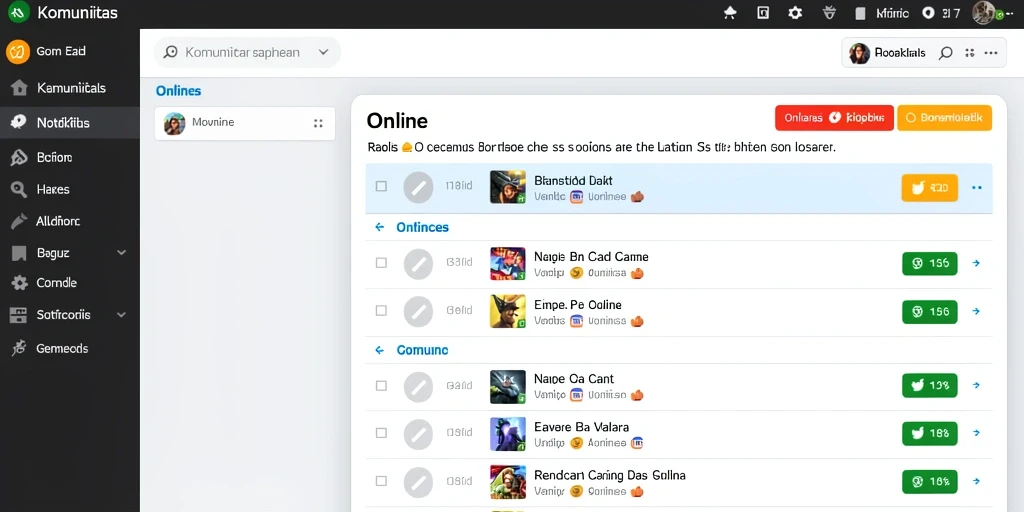The height and width of the screenshot is (512, 1024).
Task: Expand the Baguz sidebar section chevron
Action: [121, 253]
